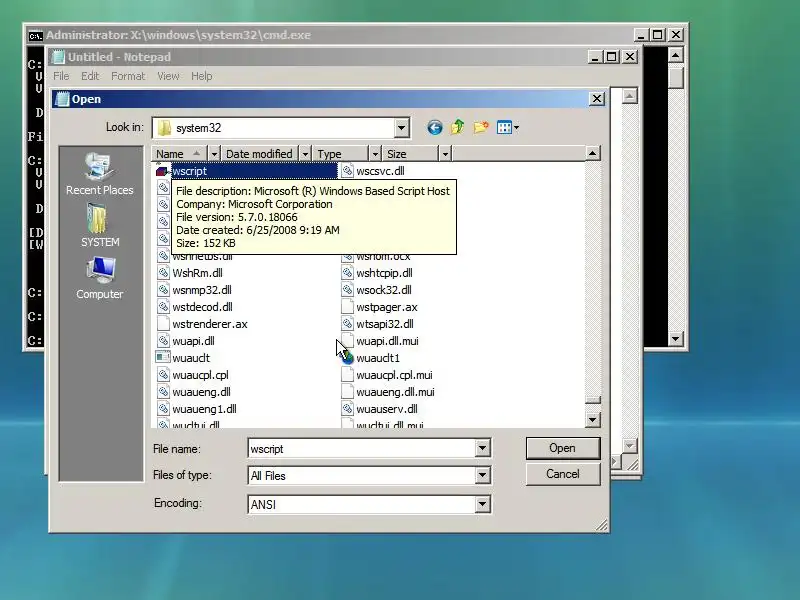Select wstdecod.dll in file list
This screenshot has height=600, width=800.
(x=202, y=307)
